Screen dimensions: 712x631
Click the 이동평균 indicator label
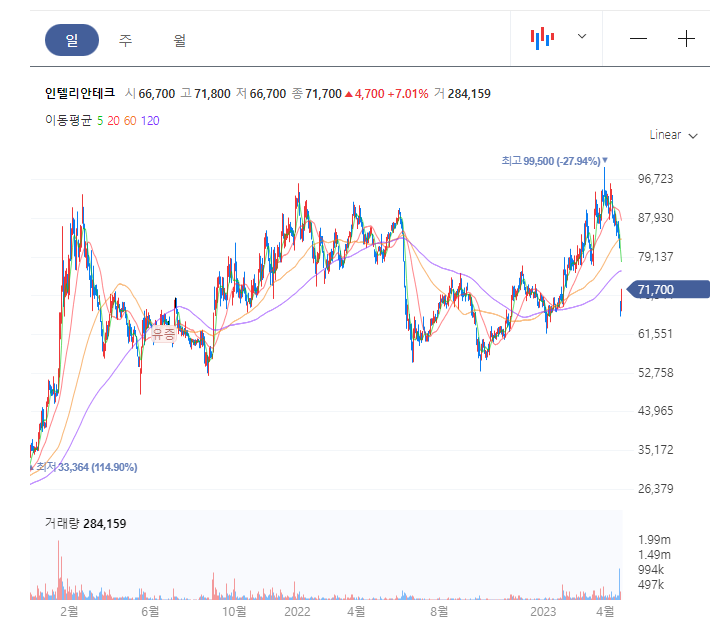tap(68, 120)
